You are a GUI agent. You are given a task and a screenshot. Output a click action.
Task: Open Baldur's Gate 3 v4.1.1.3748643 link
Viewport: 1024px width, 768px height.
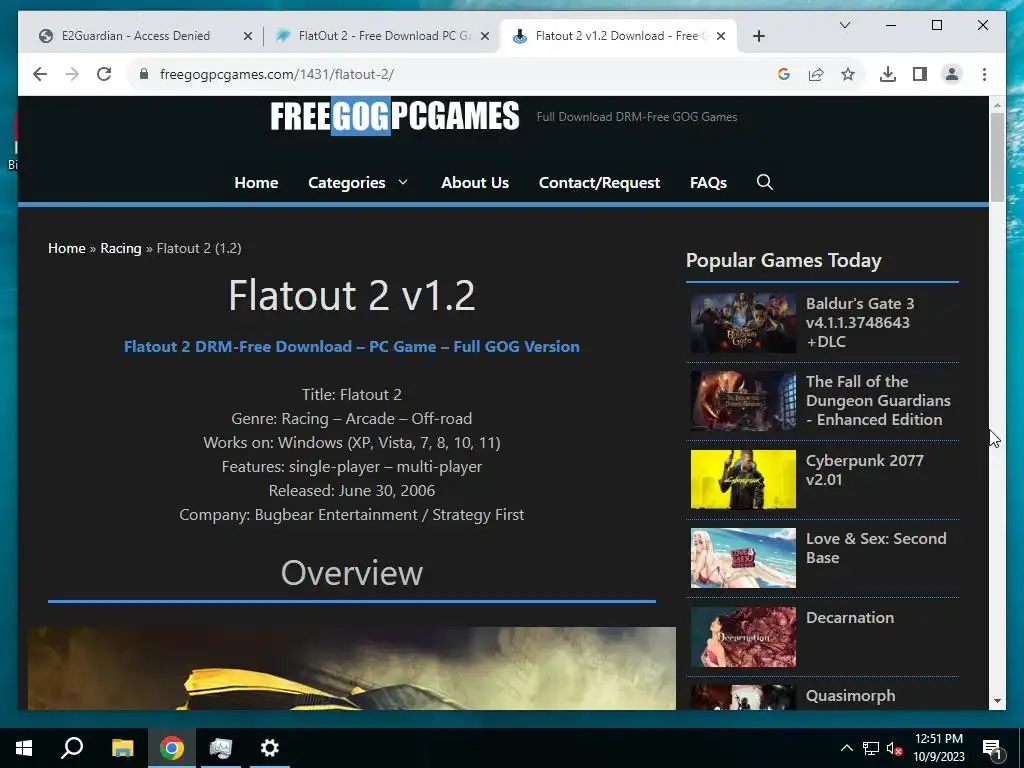[x=859, y=322]
